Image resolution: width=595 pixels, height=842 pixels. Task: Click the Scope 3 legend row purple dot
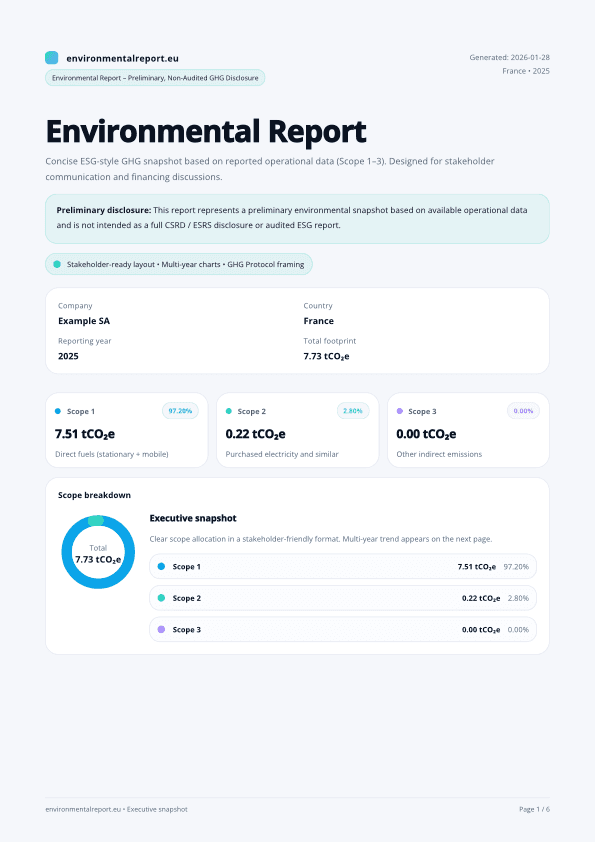pyautogui.click(x=161, y=629)
